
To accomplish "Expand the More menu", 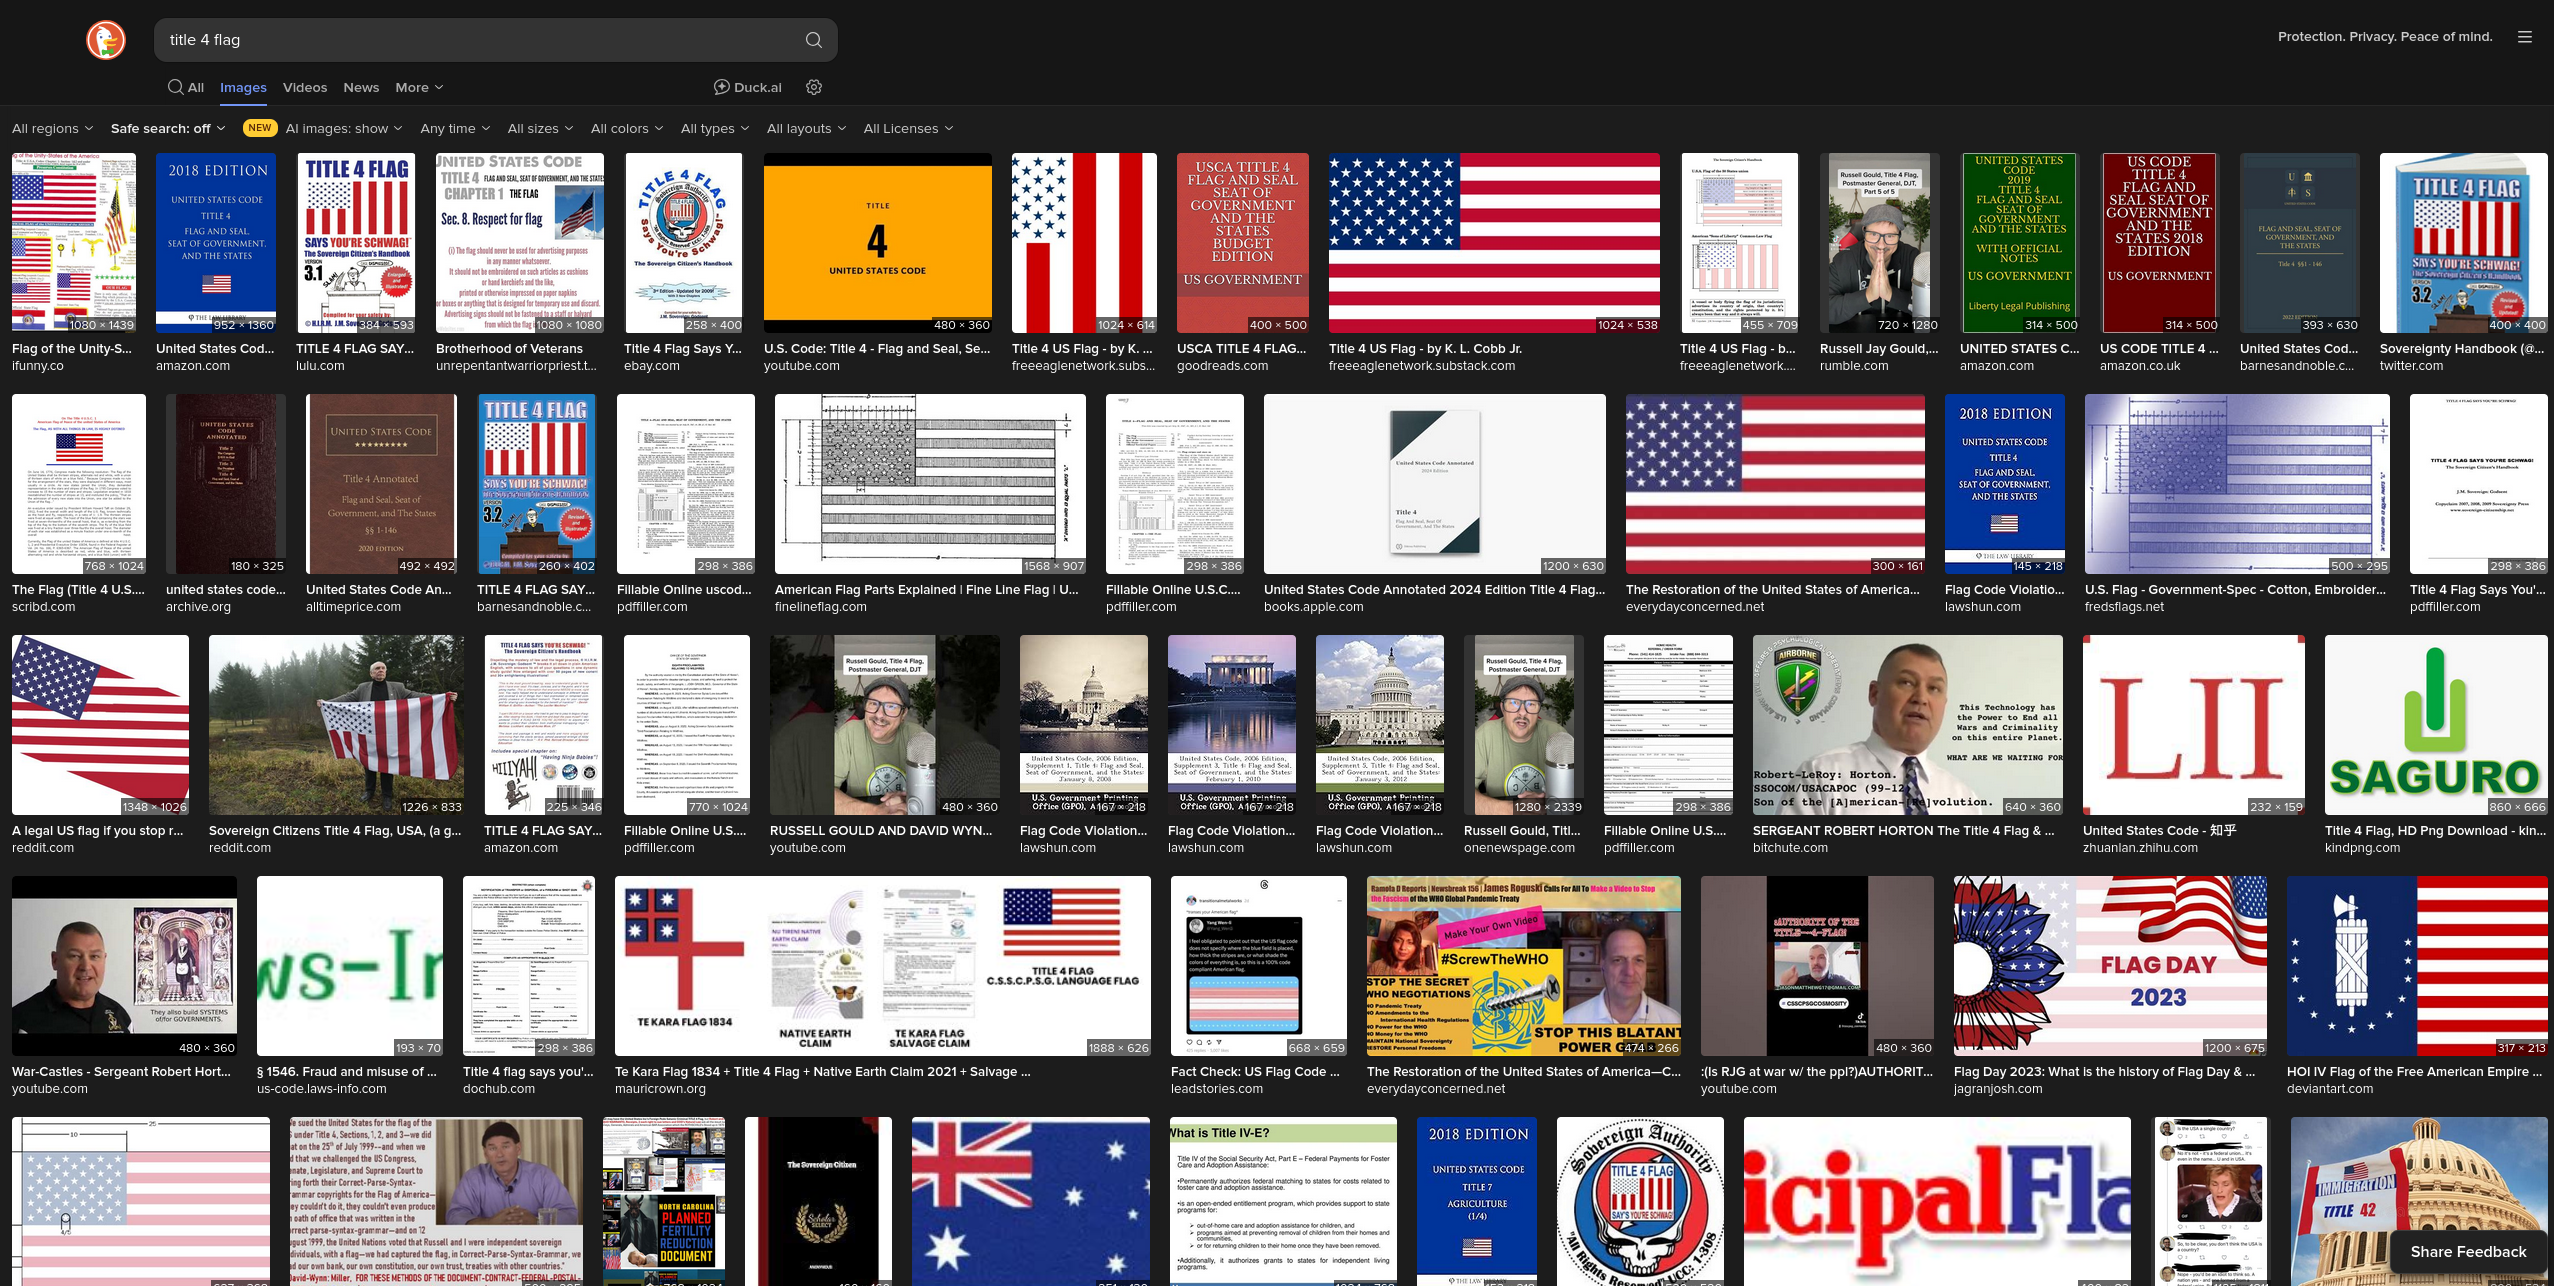I will pyautogui.click(x=418, y=87).
